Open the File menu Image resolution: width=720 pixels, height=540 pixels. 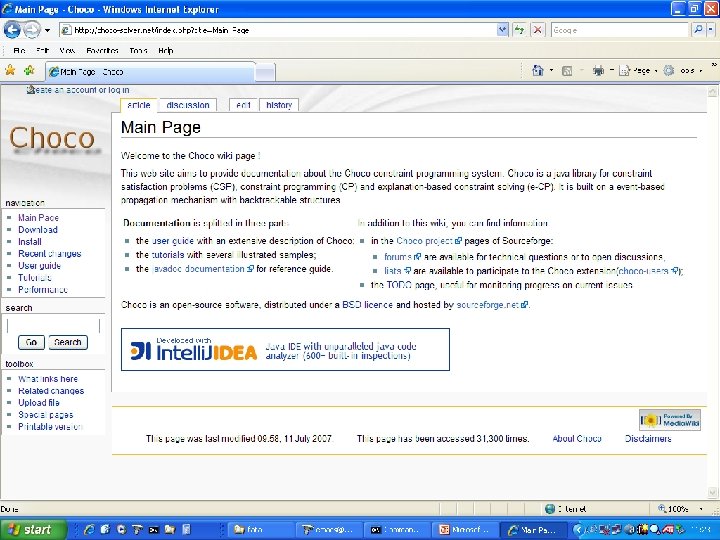pos(19,51)
